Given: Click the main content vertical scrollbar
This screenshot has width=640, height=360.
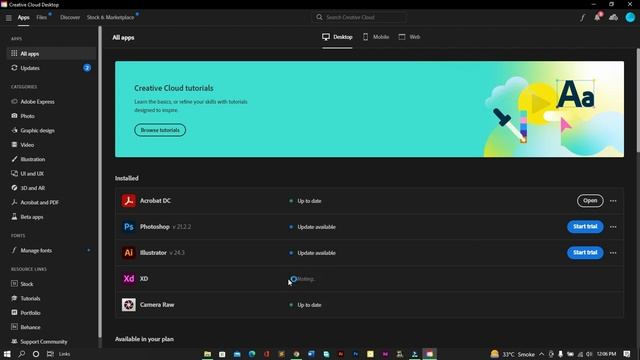Looking at the screenshot, I should point(638,100).
